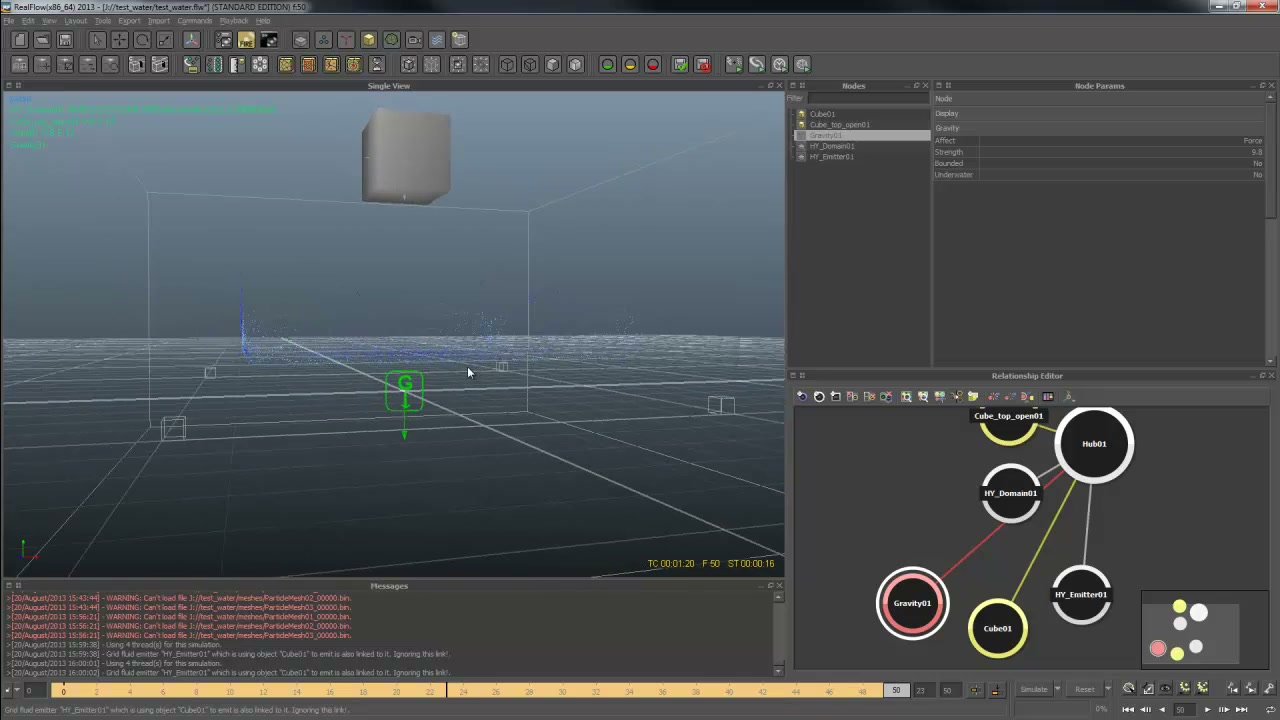Click the Reset button
1280x720 pixels.
point(1084,689)
